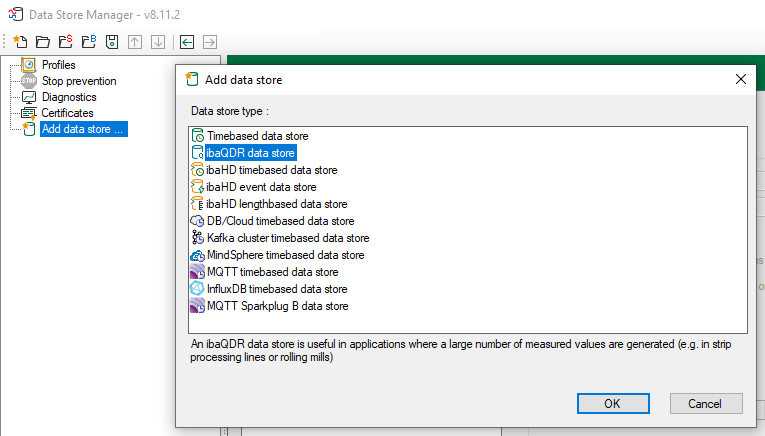Click the Timebased data store icon
Viewport: 765px width, 436px height.
(x=198, y=136)
